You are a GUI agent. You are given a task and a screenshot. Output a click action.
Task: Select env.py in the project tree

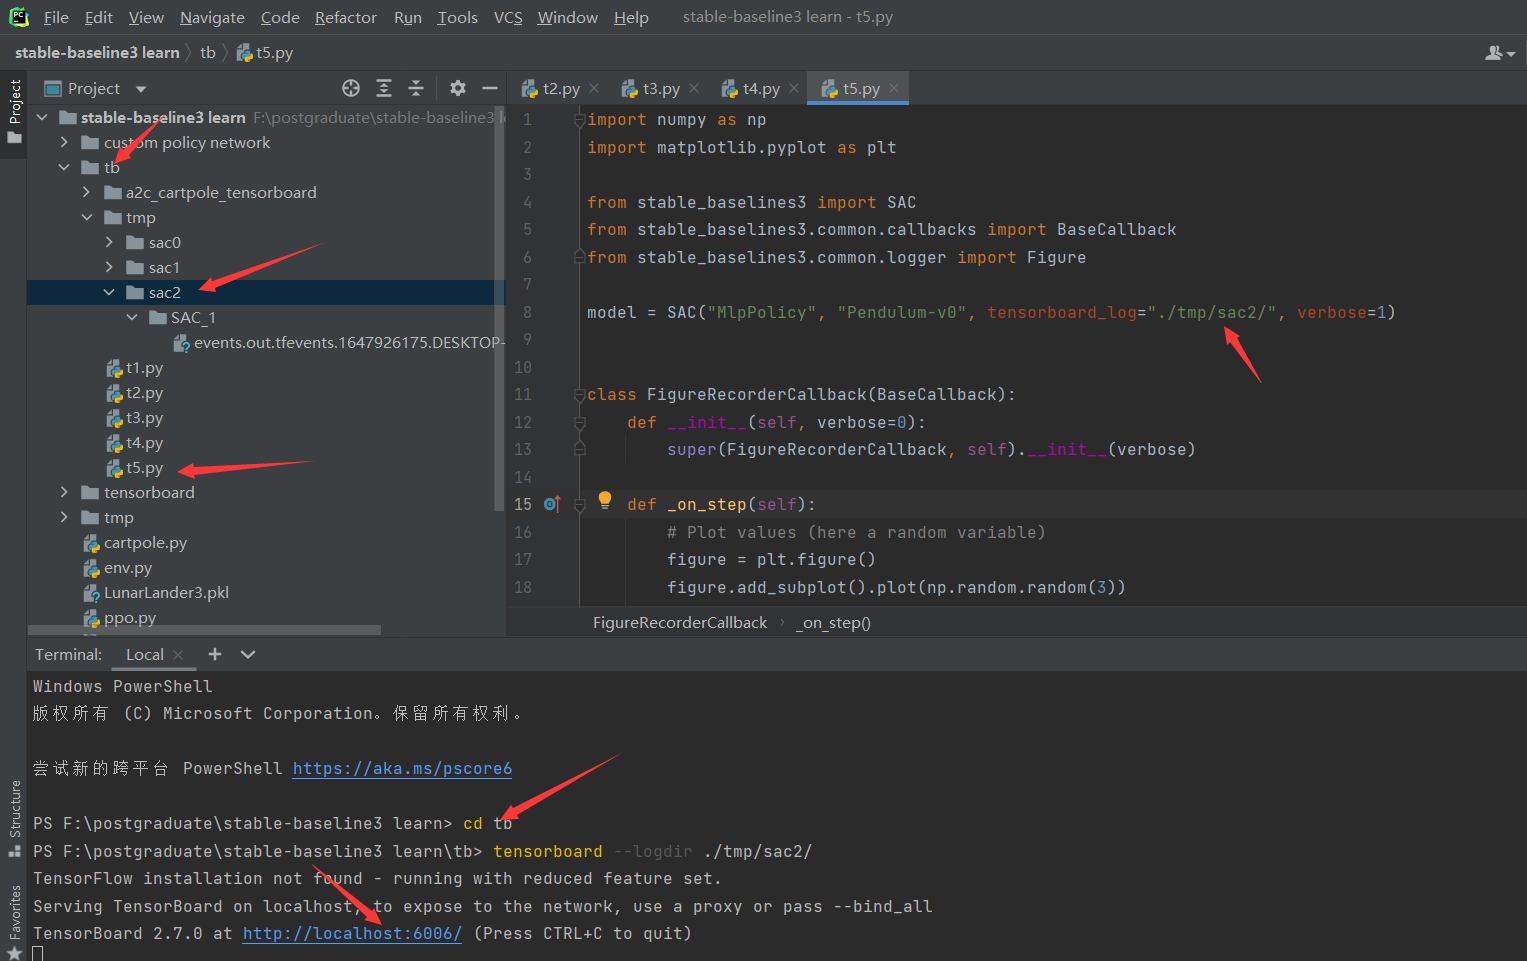118,567
